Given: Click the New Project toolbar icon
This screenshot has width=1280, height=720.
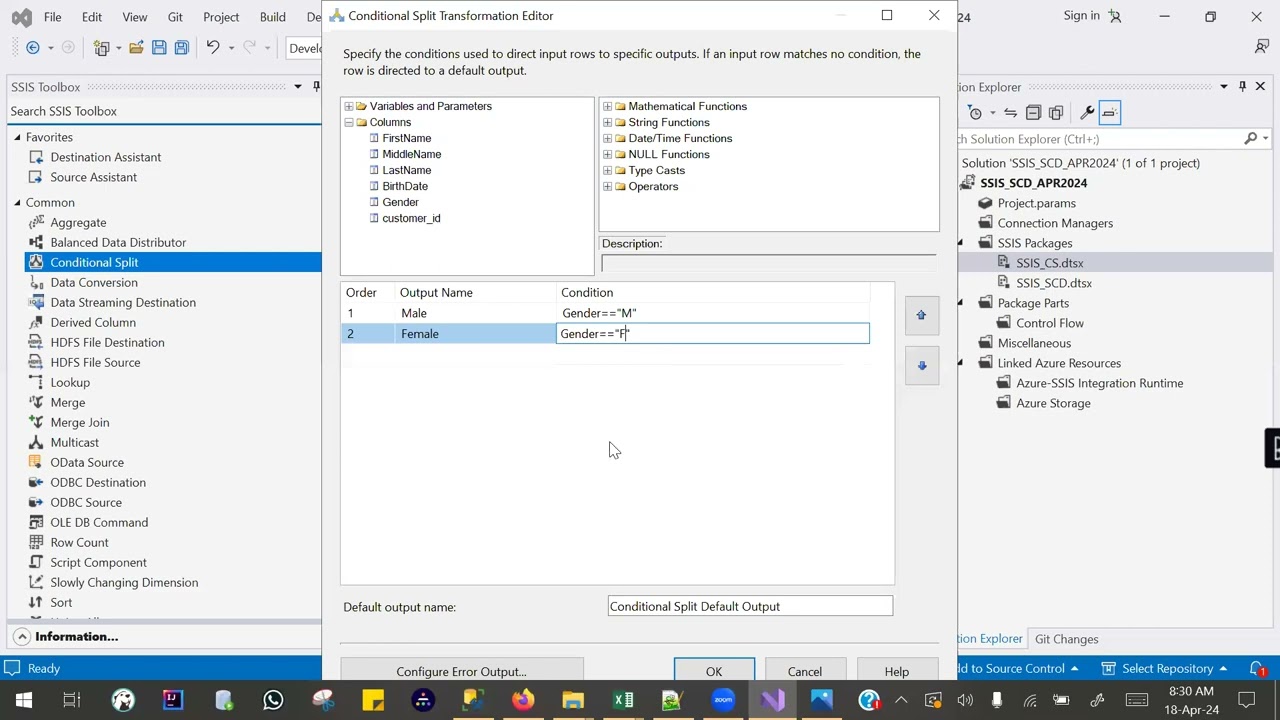Looking at the screenshot, I should [x=101, y=48].
